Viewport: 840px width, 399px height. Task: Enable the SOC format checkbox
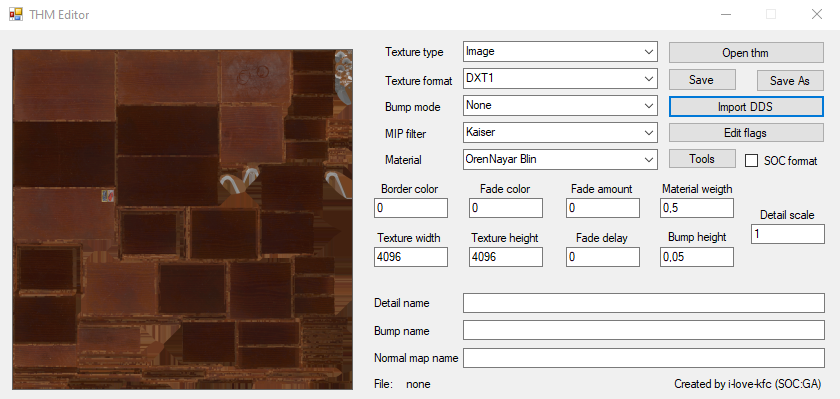click(752, 161)
